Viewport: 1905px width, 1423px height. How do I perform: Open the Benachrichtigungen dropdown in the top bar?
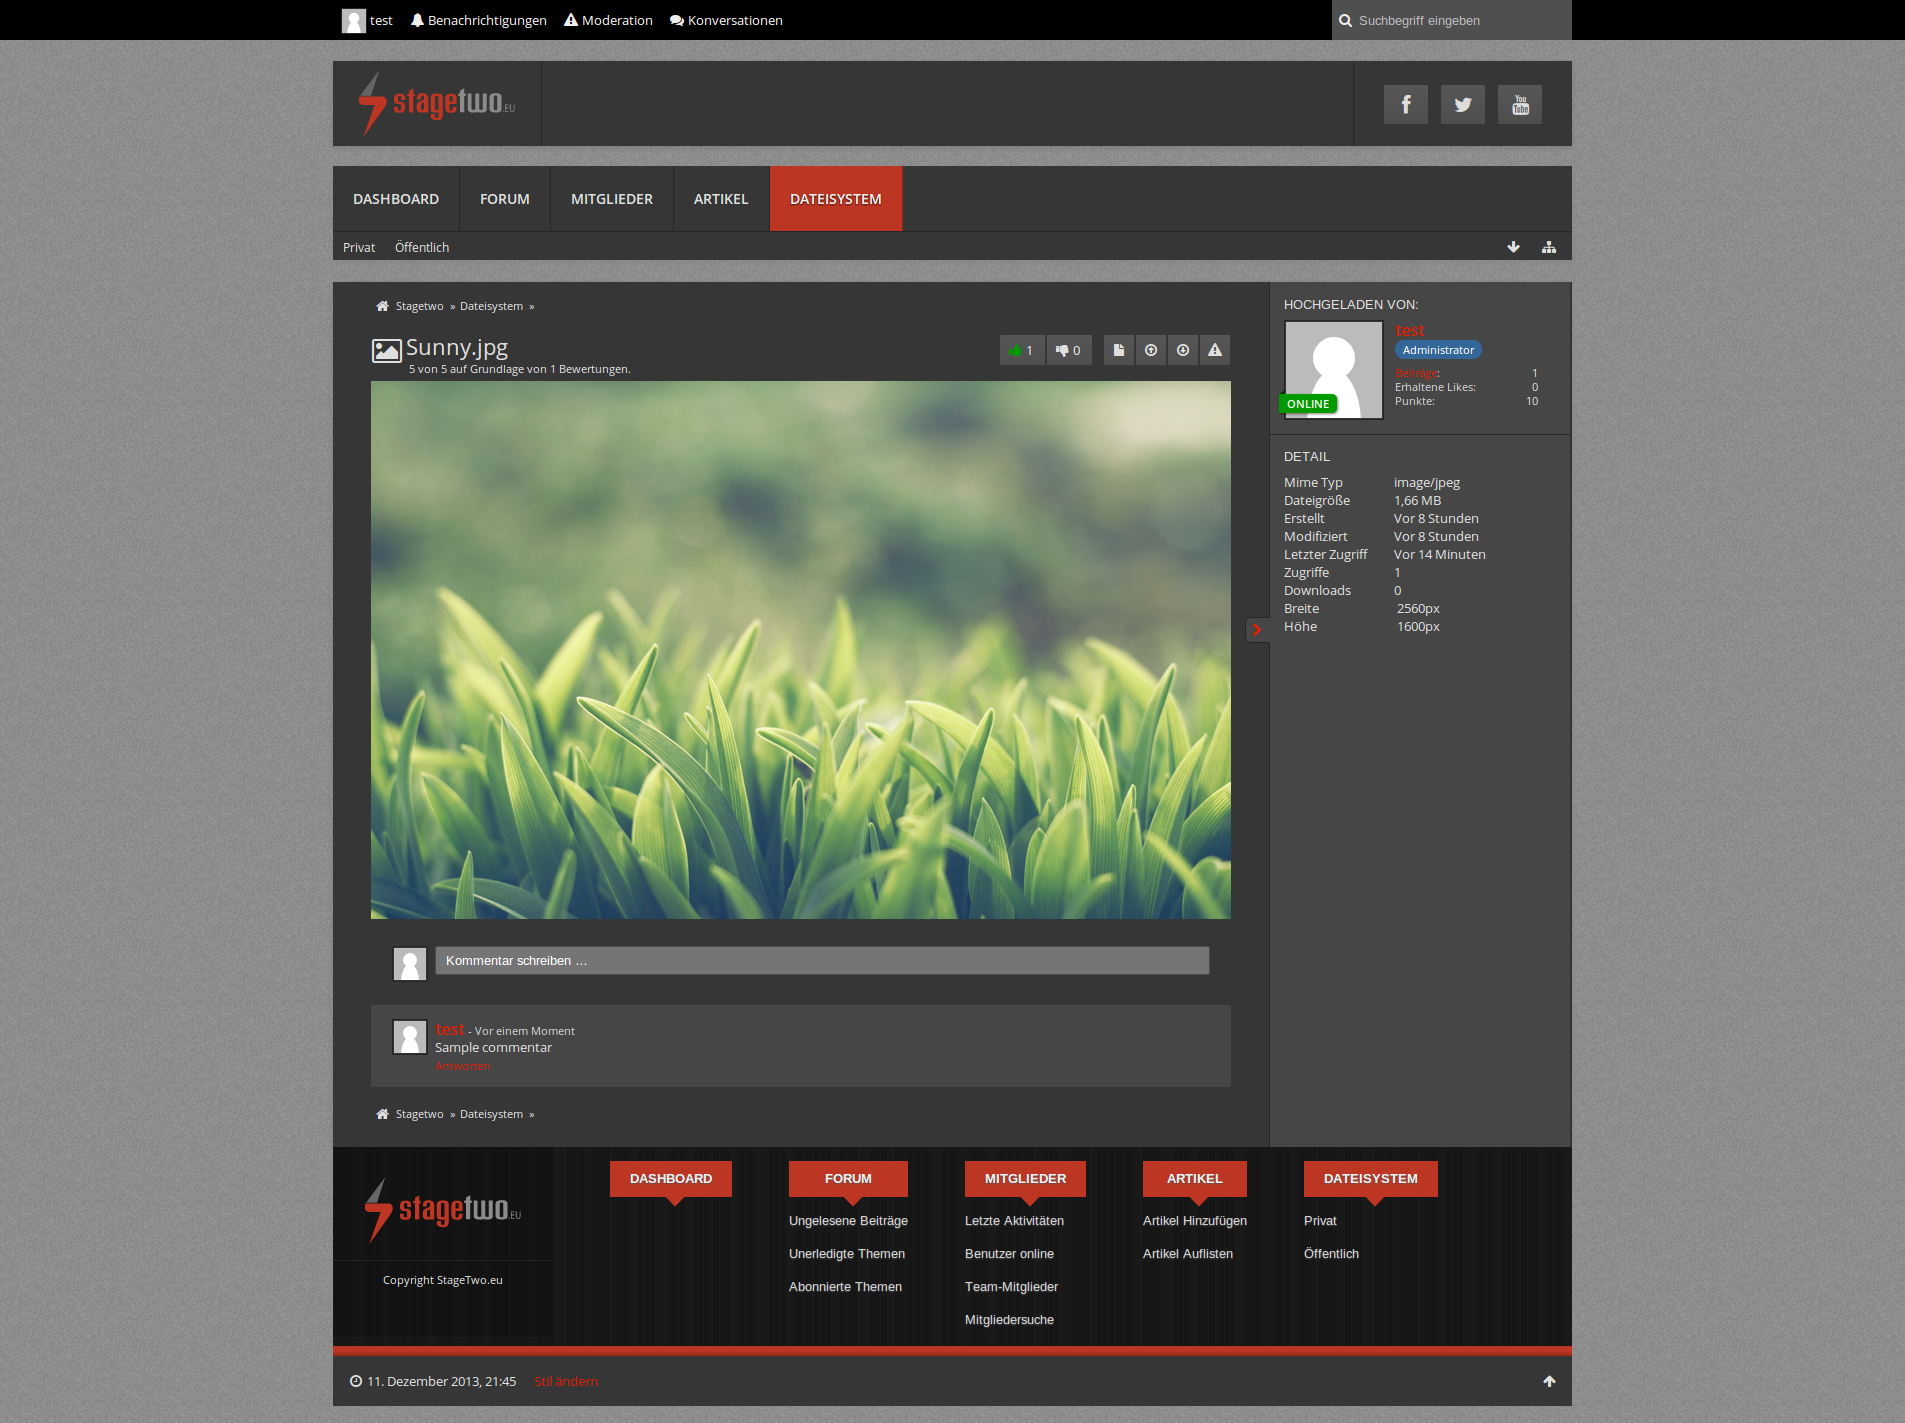click(x=479, y=20)
